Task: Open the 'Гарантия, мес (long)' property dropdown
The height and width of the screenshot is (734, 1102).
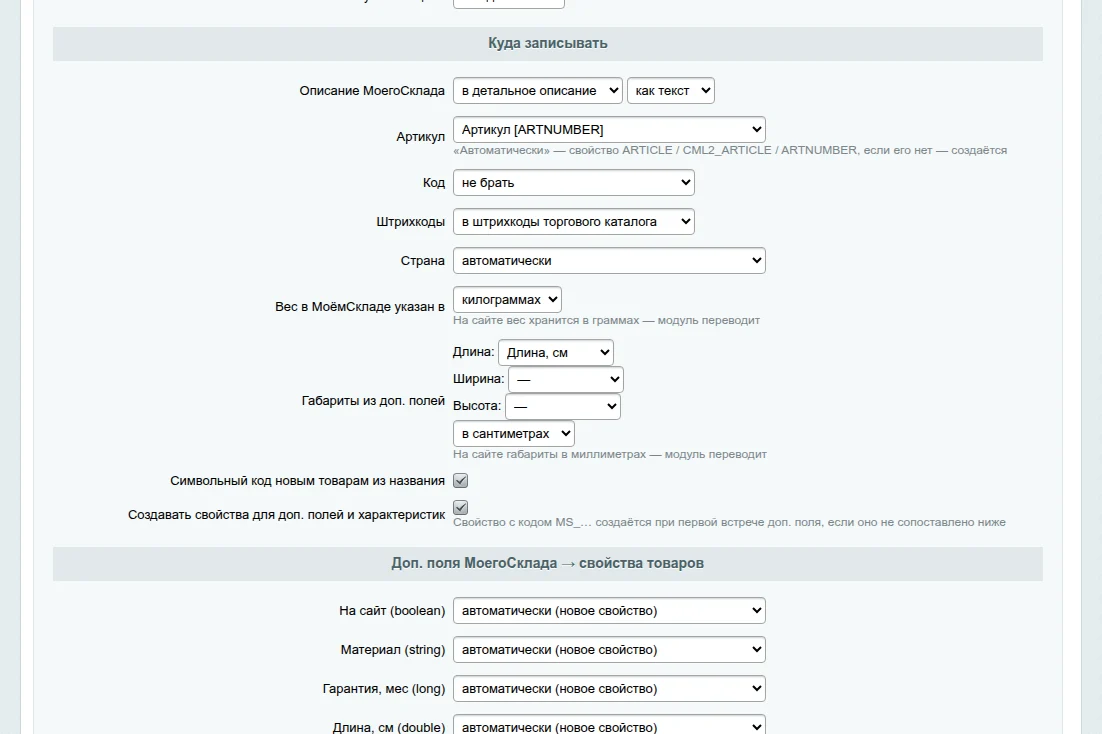Action: point(609,689)
